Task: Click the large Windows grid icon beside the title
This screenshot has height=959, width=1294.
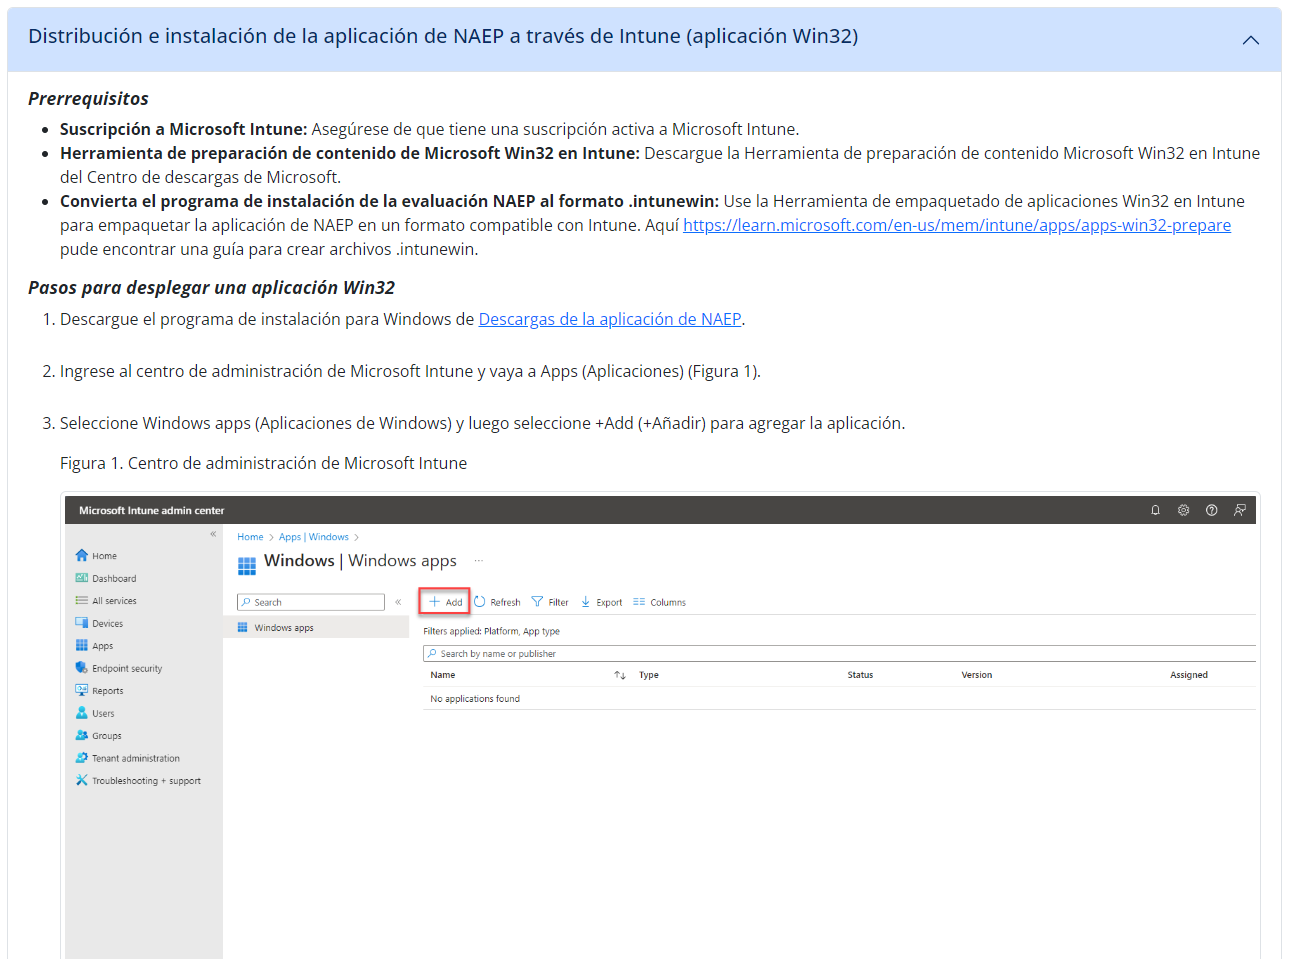Action: (247, 566)
